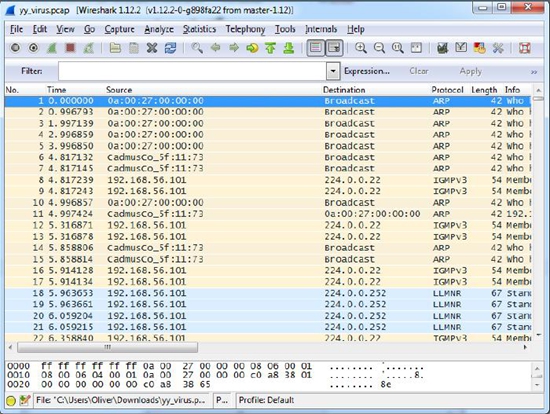Click Profile: Default in status bar
The image size is (550, 414).
[266, 400]
